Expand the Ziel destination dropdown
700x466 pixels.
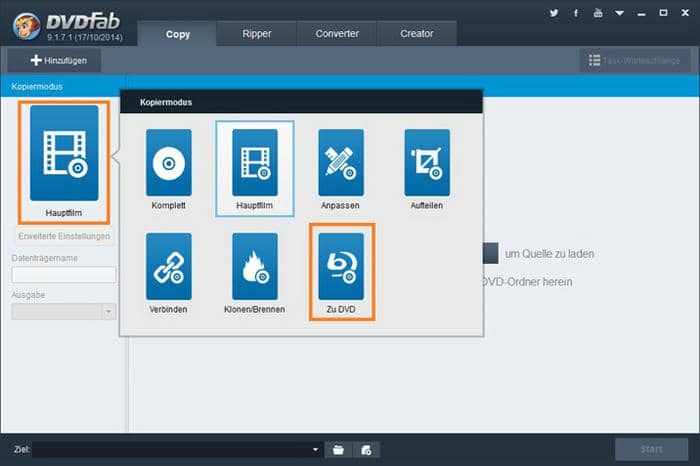point(315,449)
